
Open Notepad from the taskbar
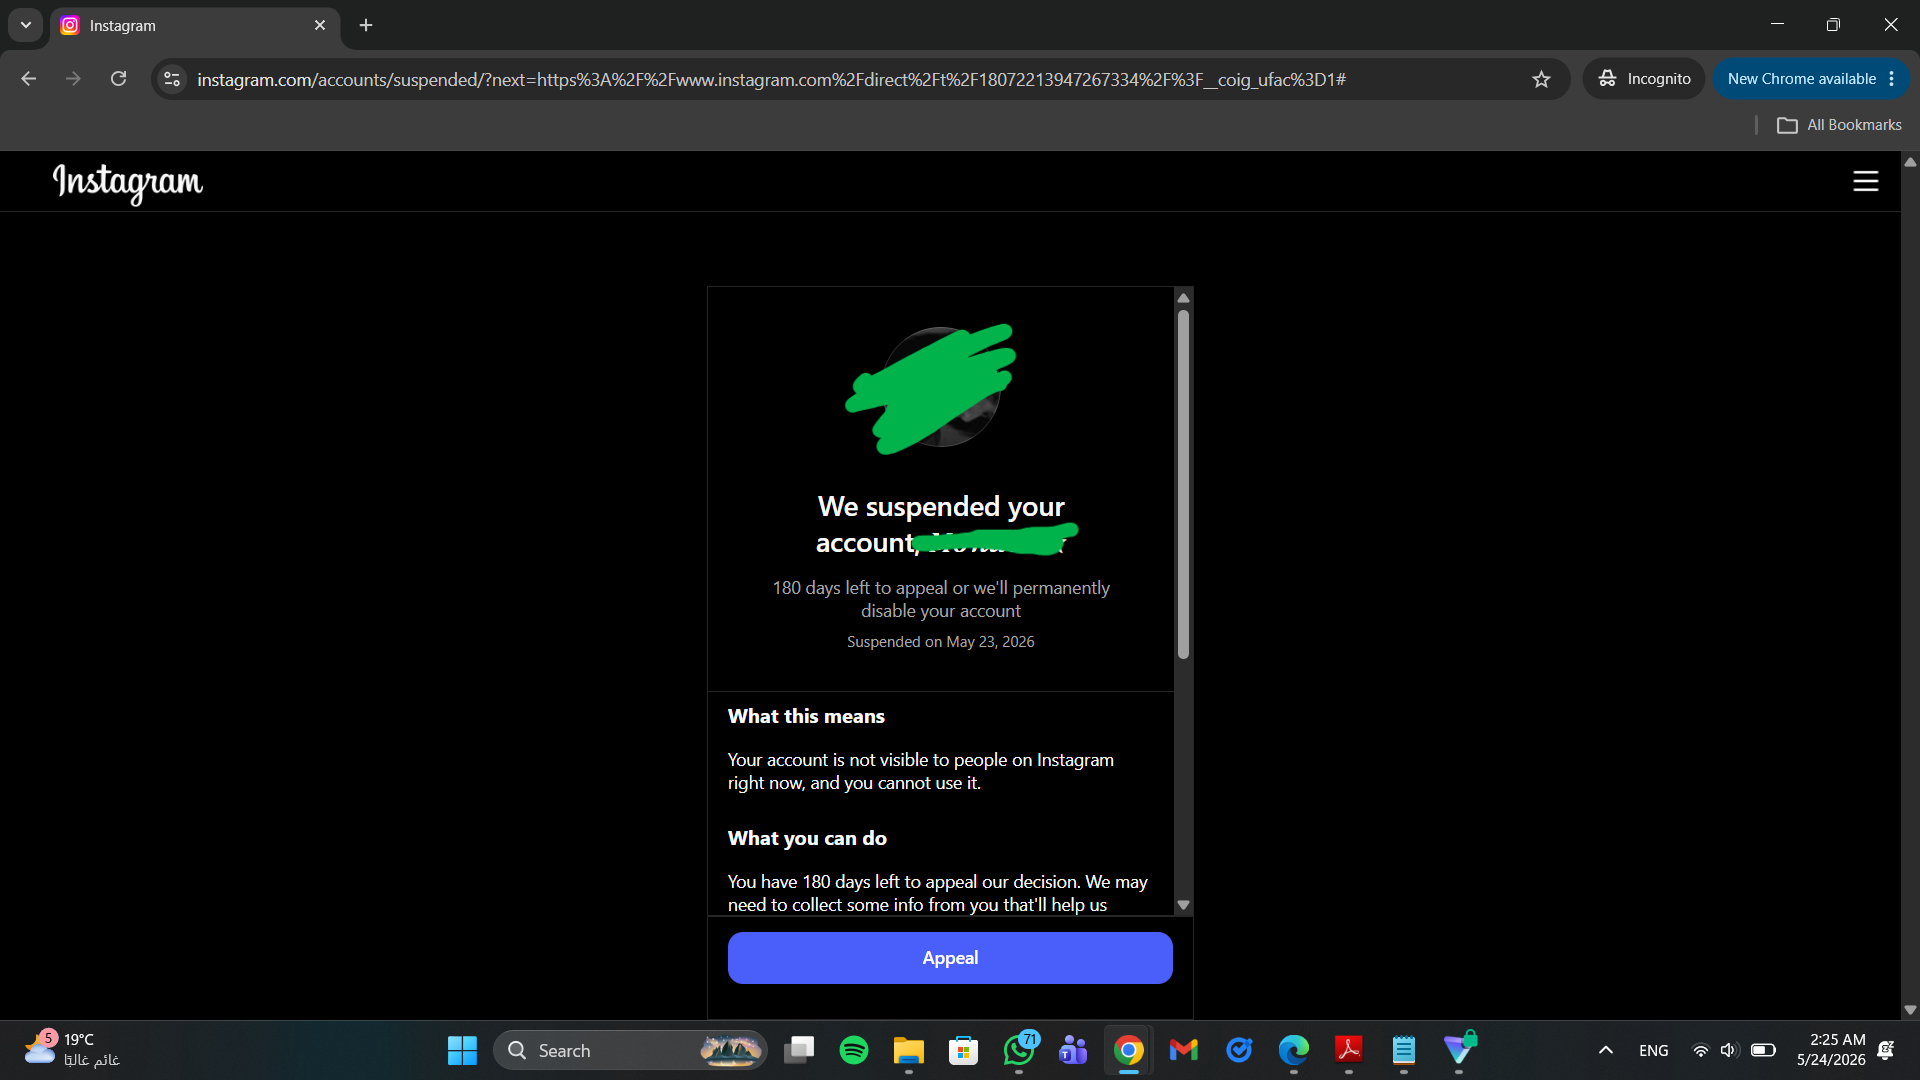pyautogui.click(x=1404, y=1050)
